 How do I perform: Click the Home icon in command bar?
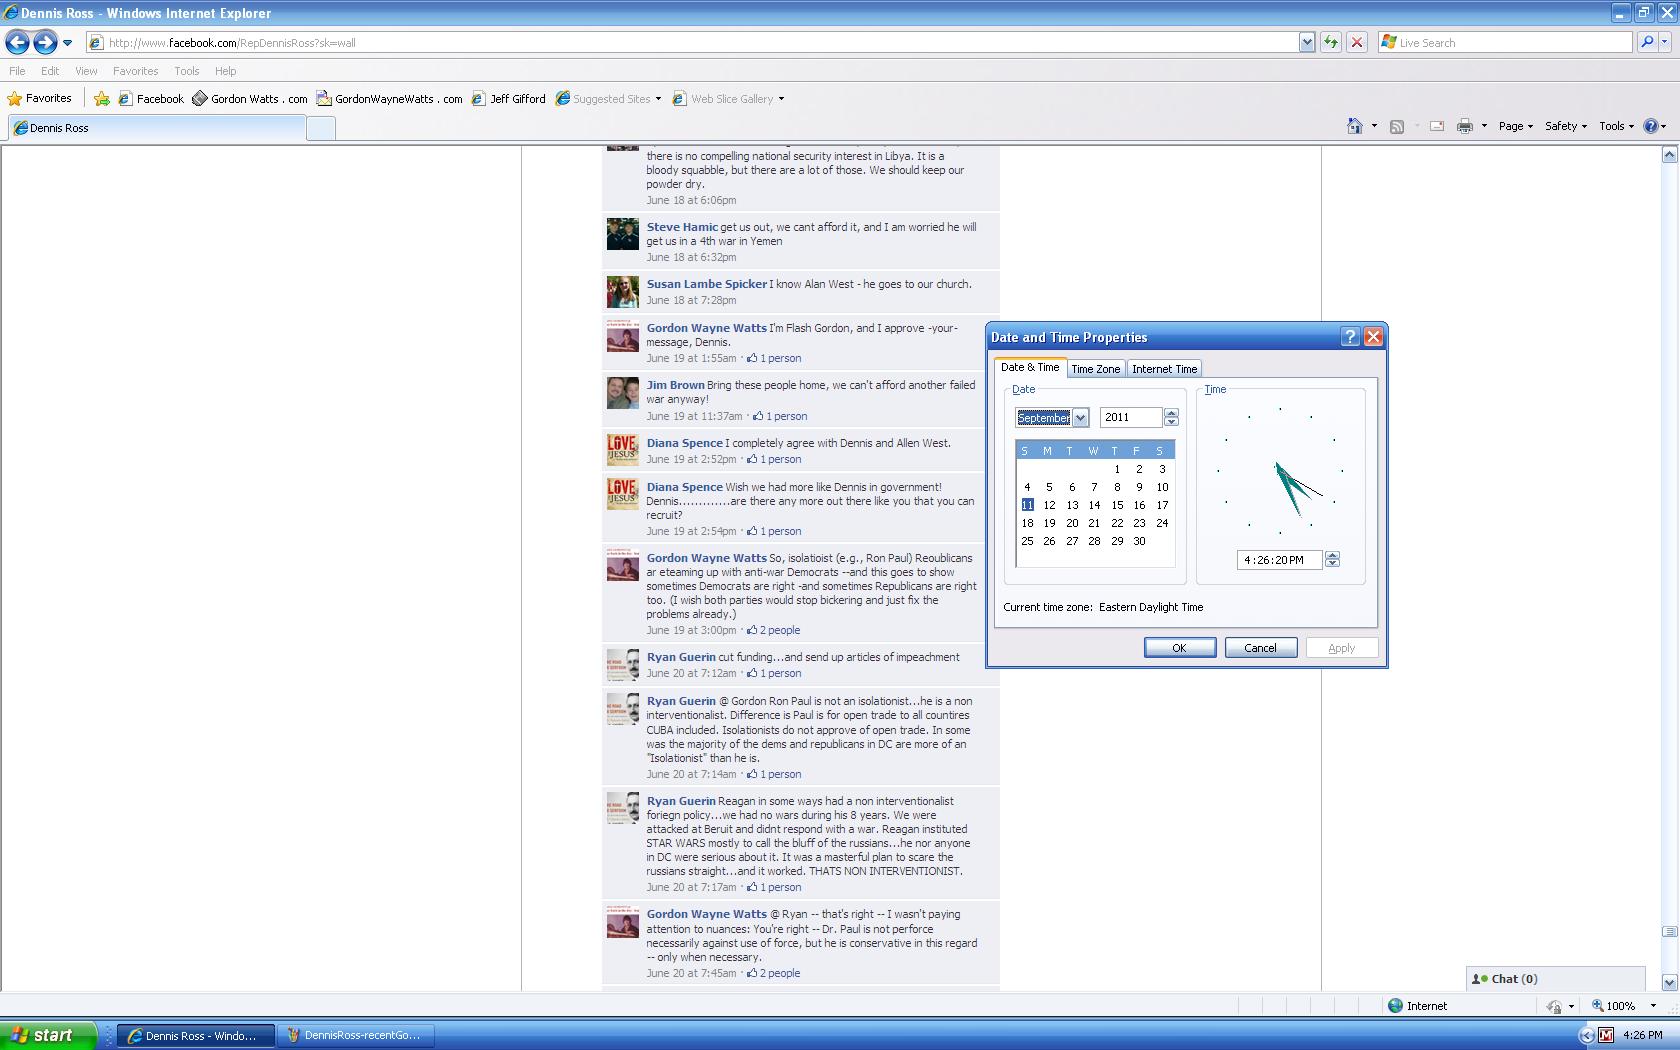point(1354,126)
